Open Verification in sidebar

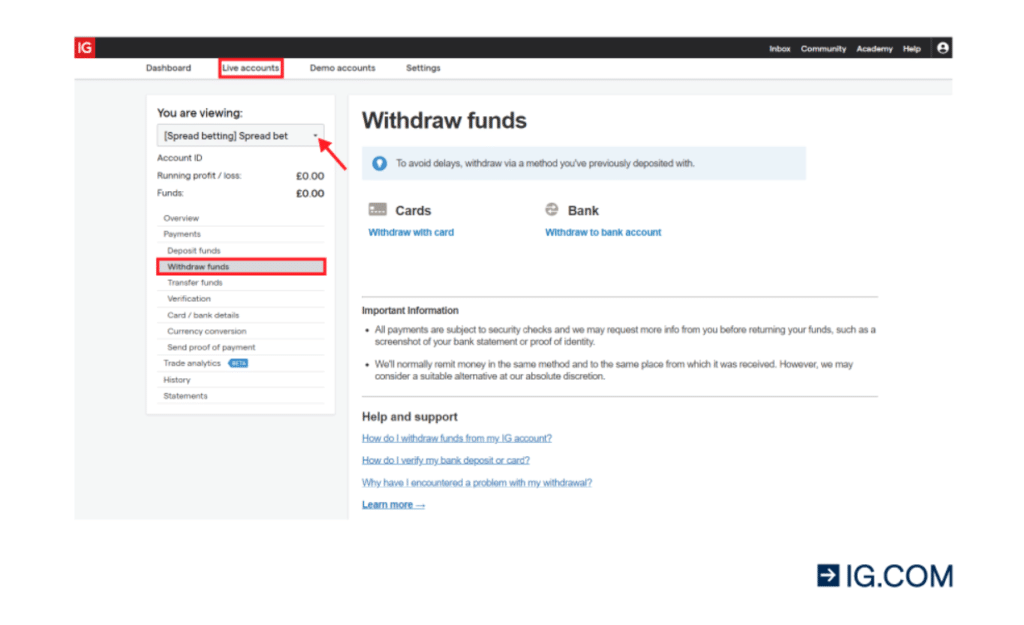(x=241, y=298)
